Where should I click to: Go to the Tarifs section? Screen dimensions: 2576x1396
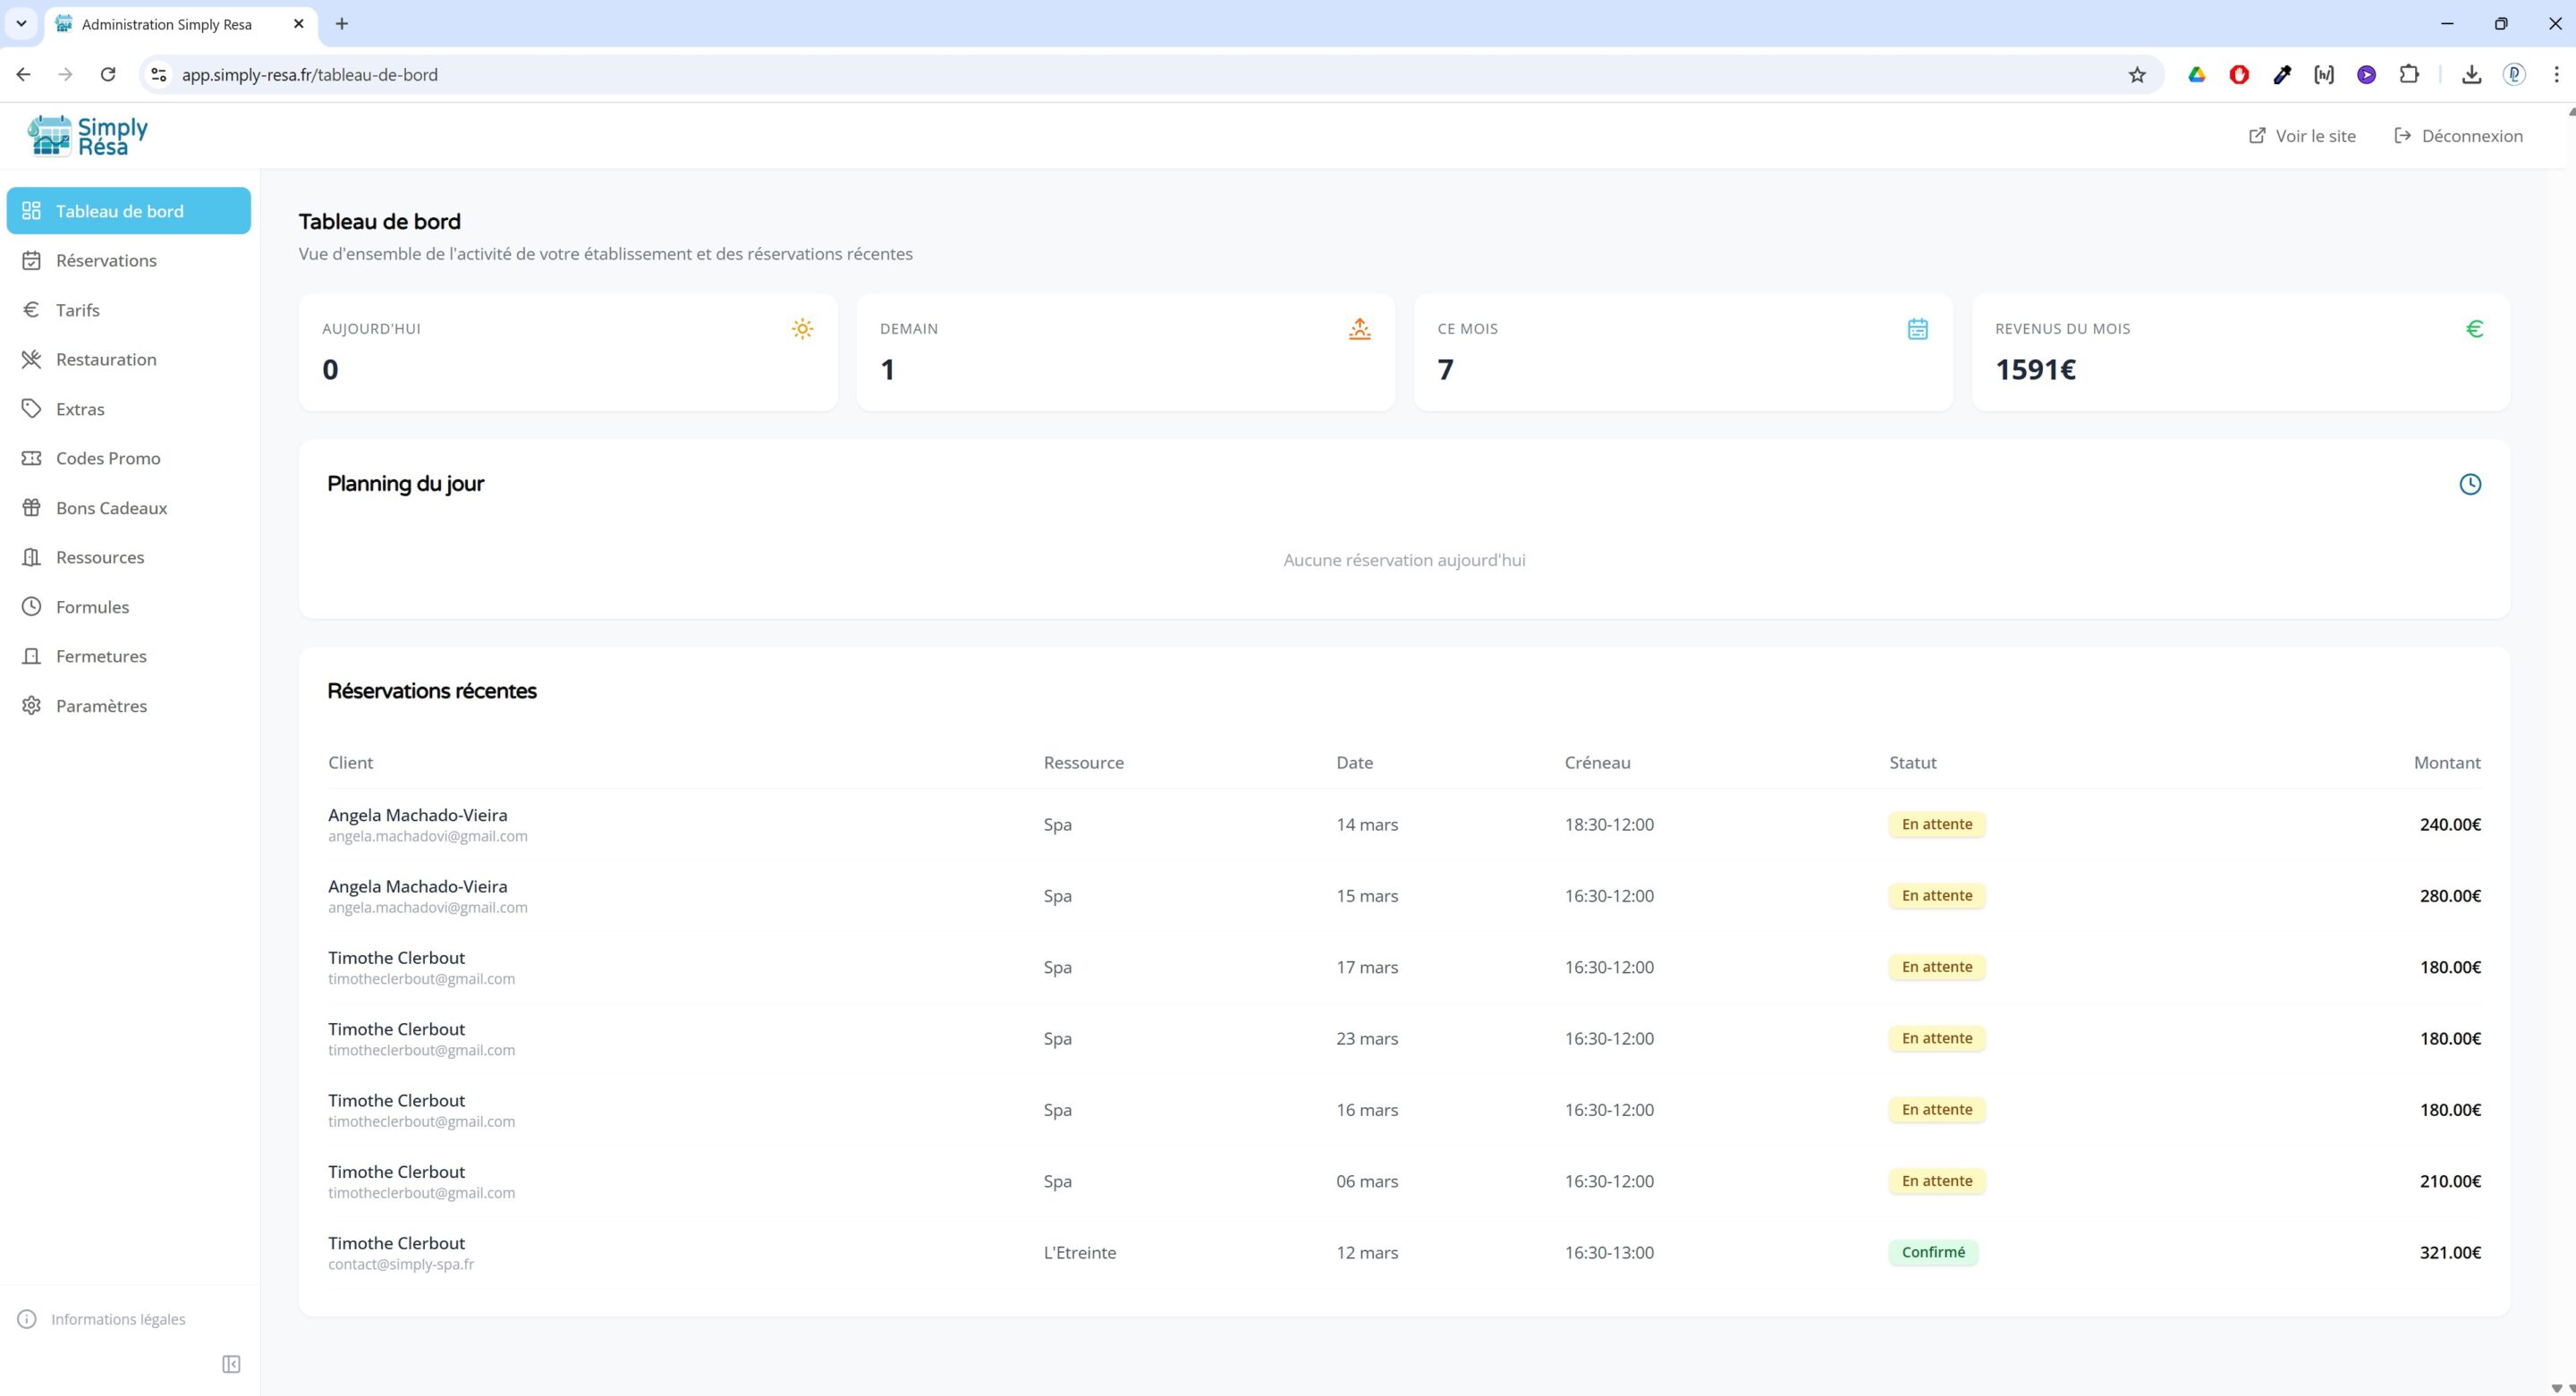[x=78, y=310]
